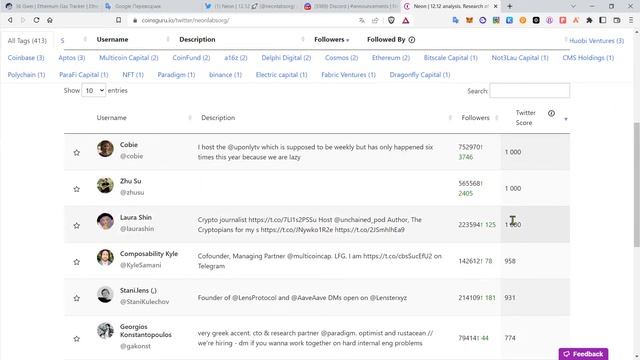
Task: Switch to the Ethereum Gas Tracker tab
Action: [51, 6]
